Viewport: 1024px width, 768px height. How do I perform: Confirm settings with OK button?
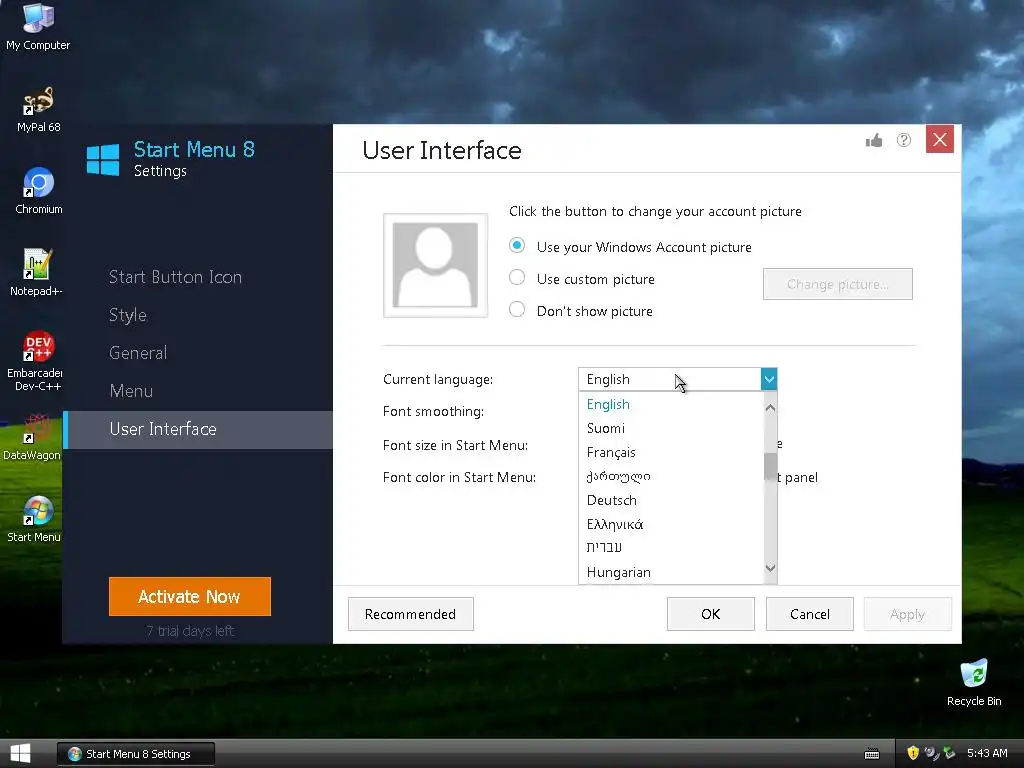[711, 614]
